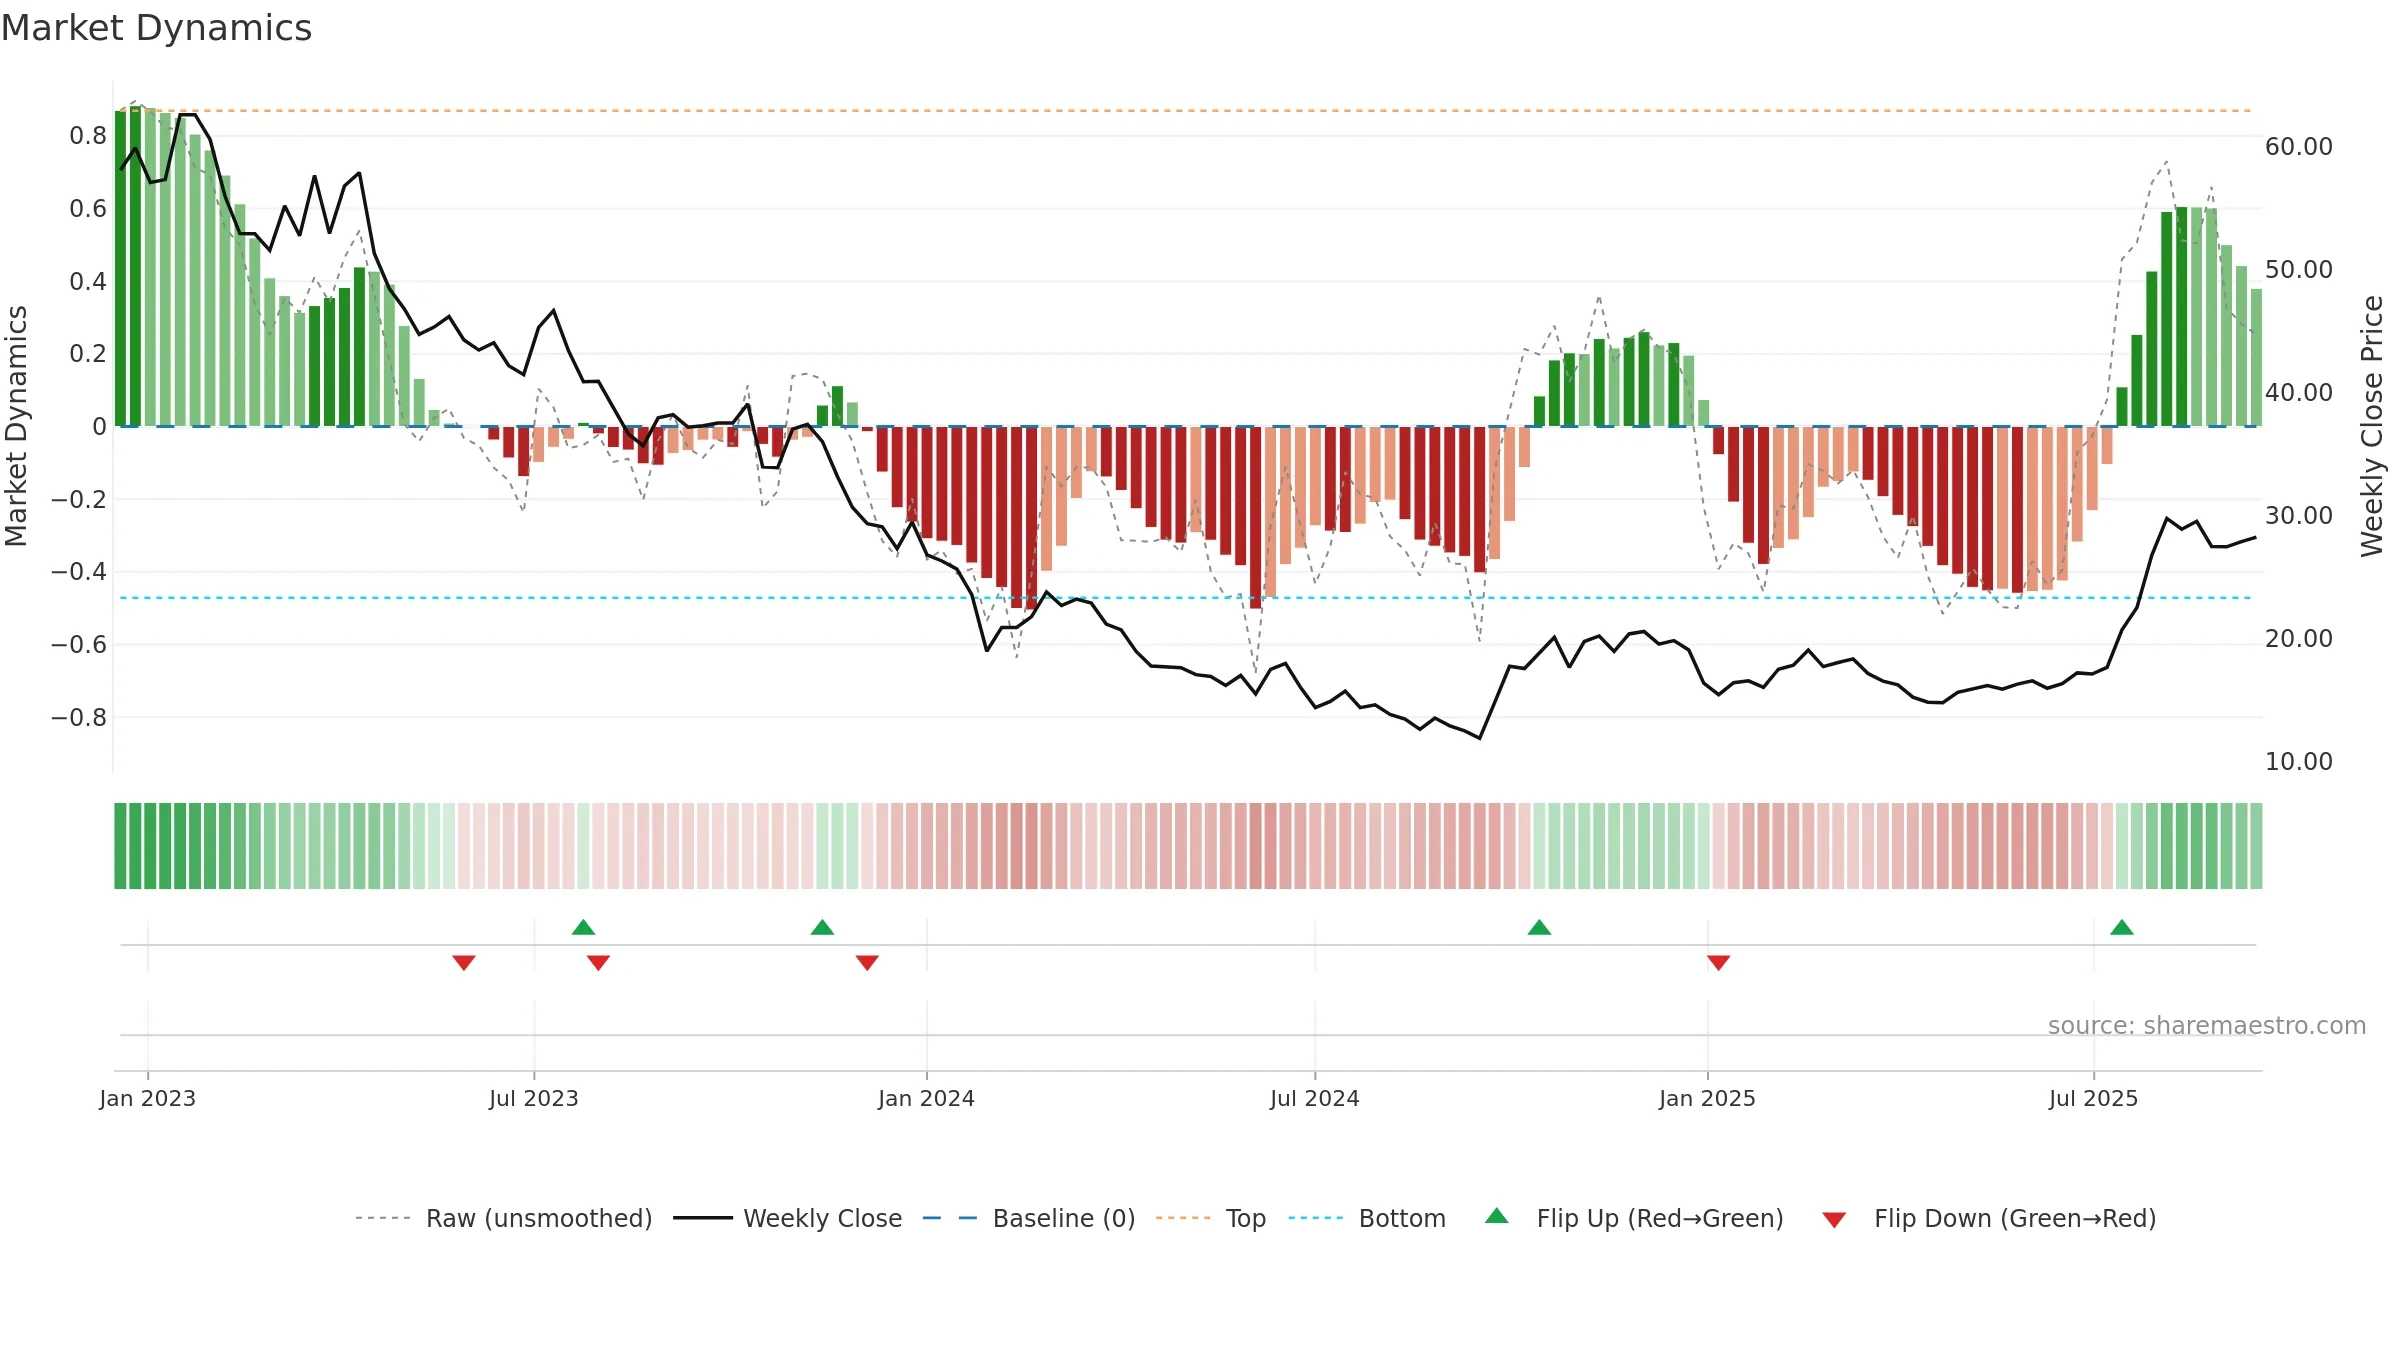The width and height of the screenshot is (2400, 1350).
Task: Click the Top legend entry
Action: (x=1211, y=1218)
